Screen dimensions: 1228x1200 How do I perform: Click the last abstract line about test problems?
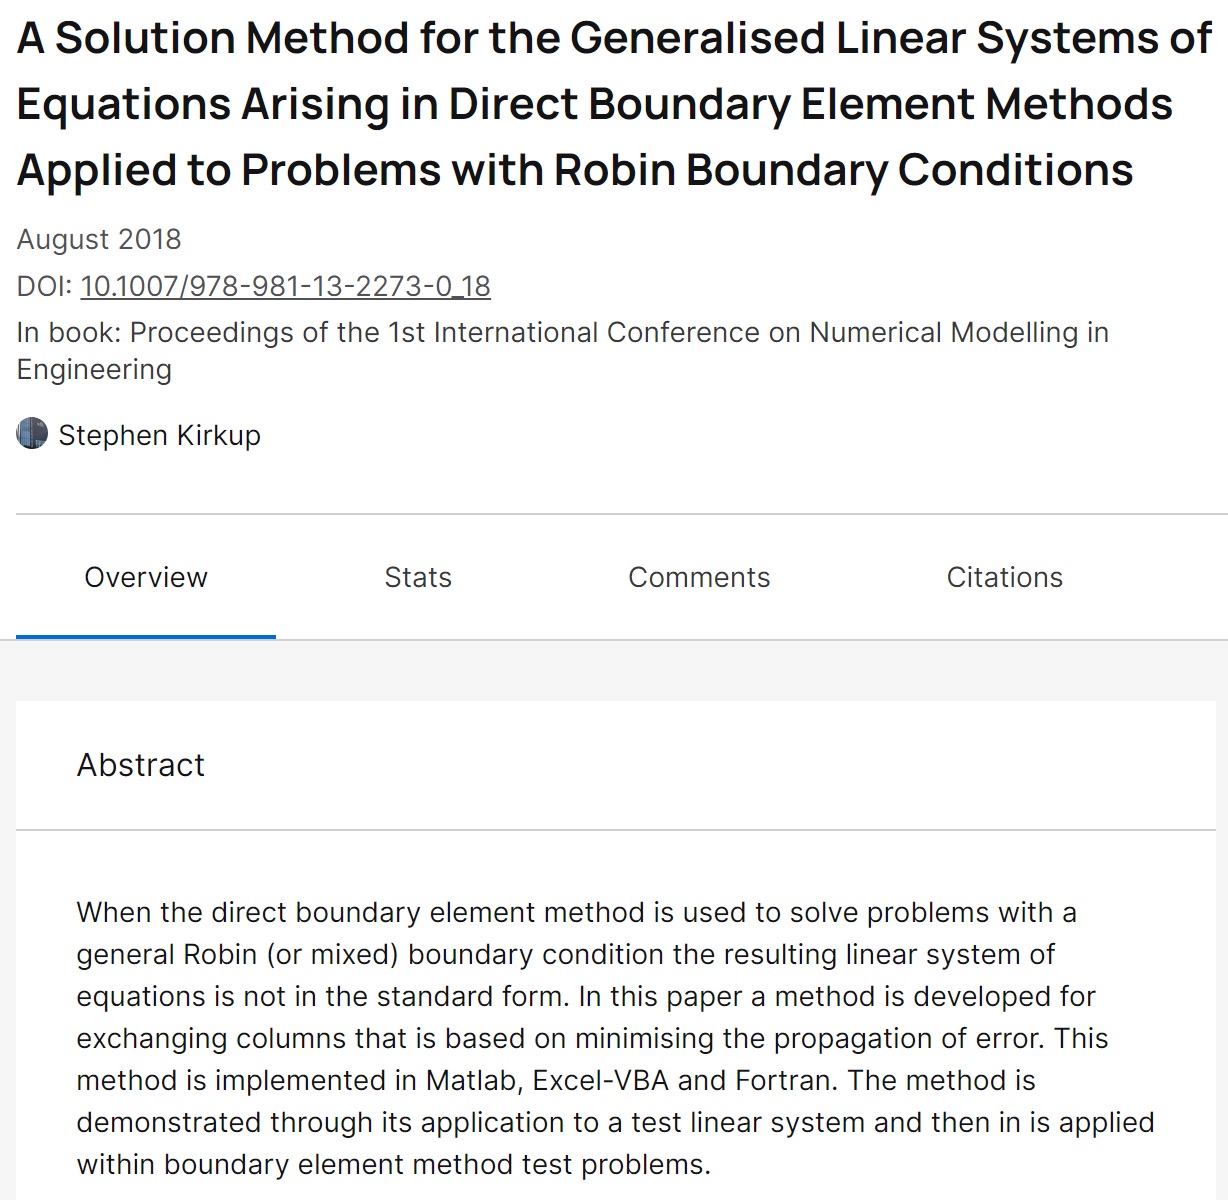point(393,1164)
